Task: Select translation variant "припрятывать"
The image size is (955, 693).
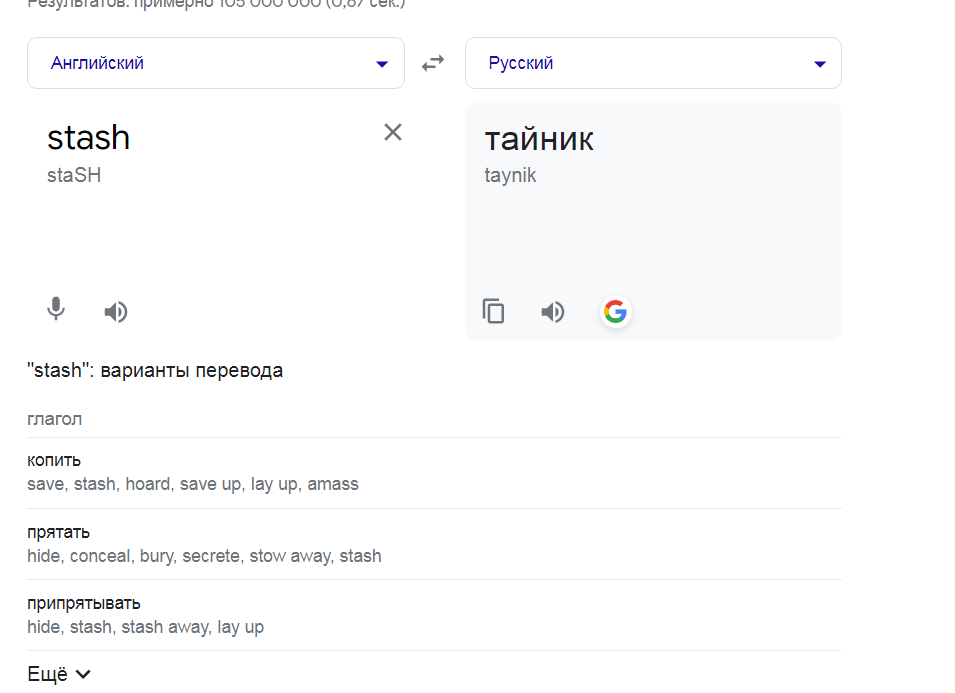Action: pos(84,603)
